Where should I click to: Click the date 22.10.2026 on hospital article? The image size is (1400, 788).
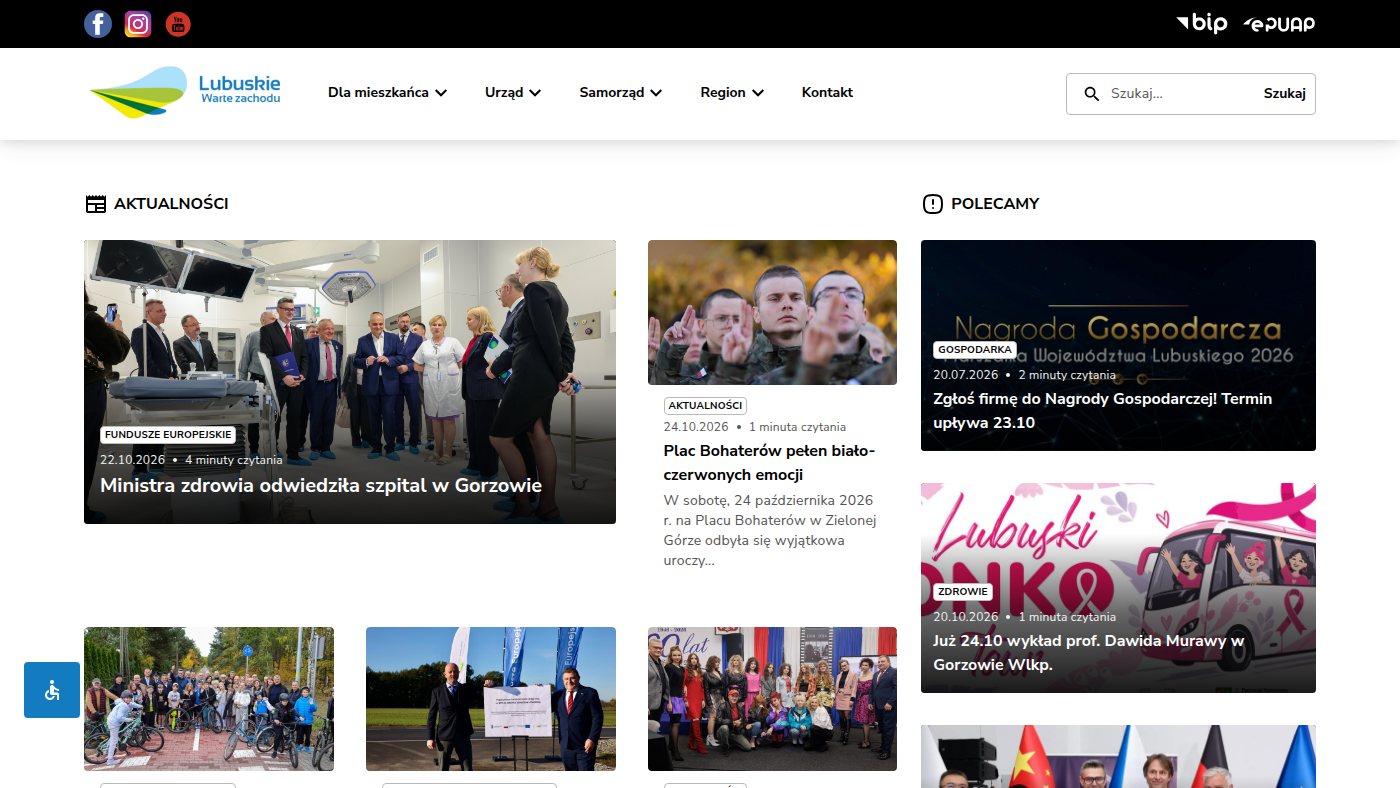[133, 460]
